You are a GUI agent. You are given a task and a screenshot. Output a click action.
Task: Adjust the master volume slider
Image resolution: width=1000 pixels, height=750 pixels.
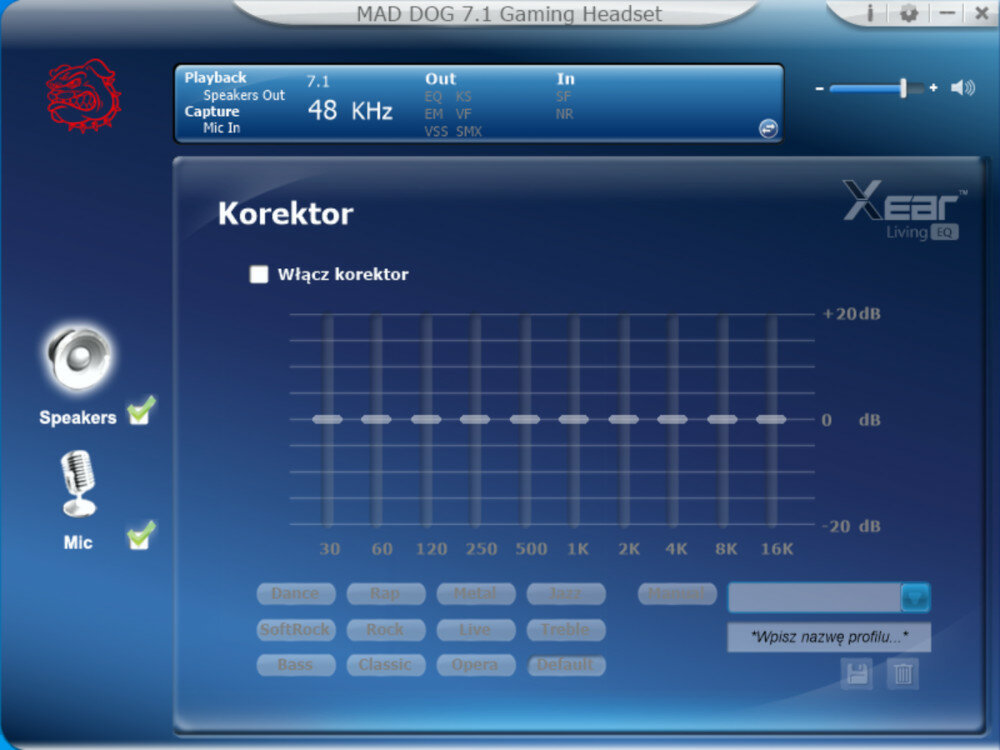(877, 88)
